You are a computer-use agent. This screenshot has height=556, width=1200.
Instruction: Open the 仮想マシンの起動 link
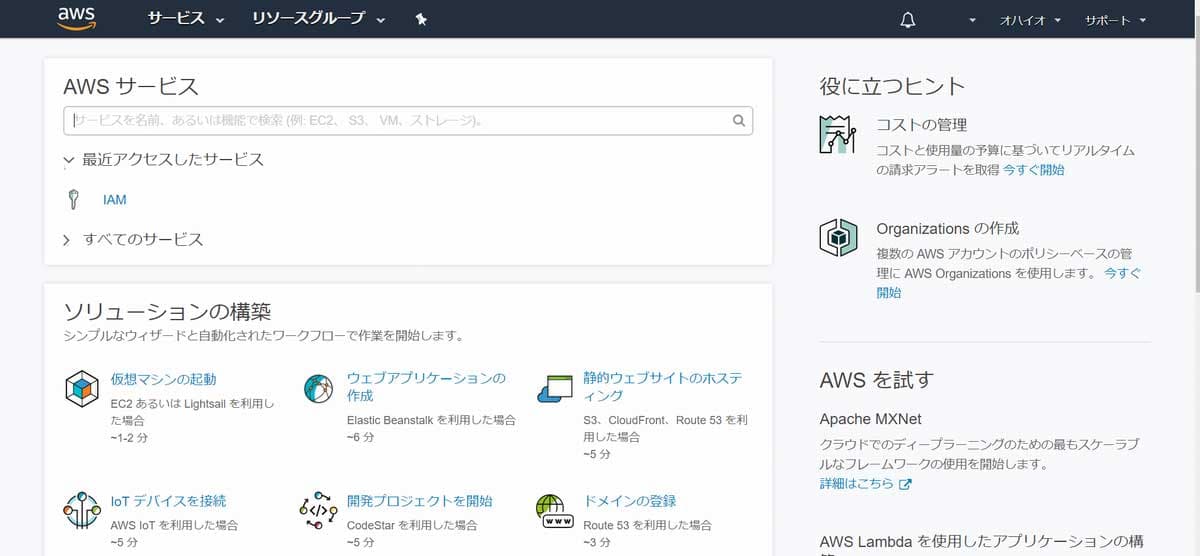(163, 379)
